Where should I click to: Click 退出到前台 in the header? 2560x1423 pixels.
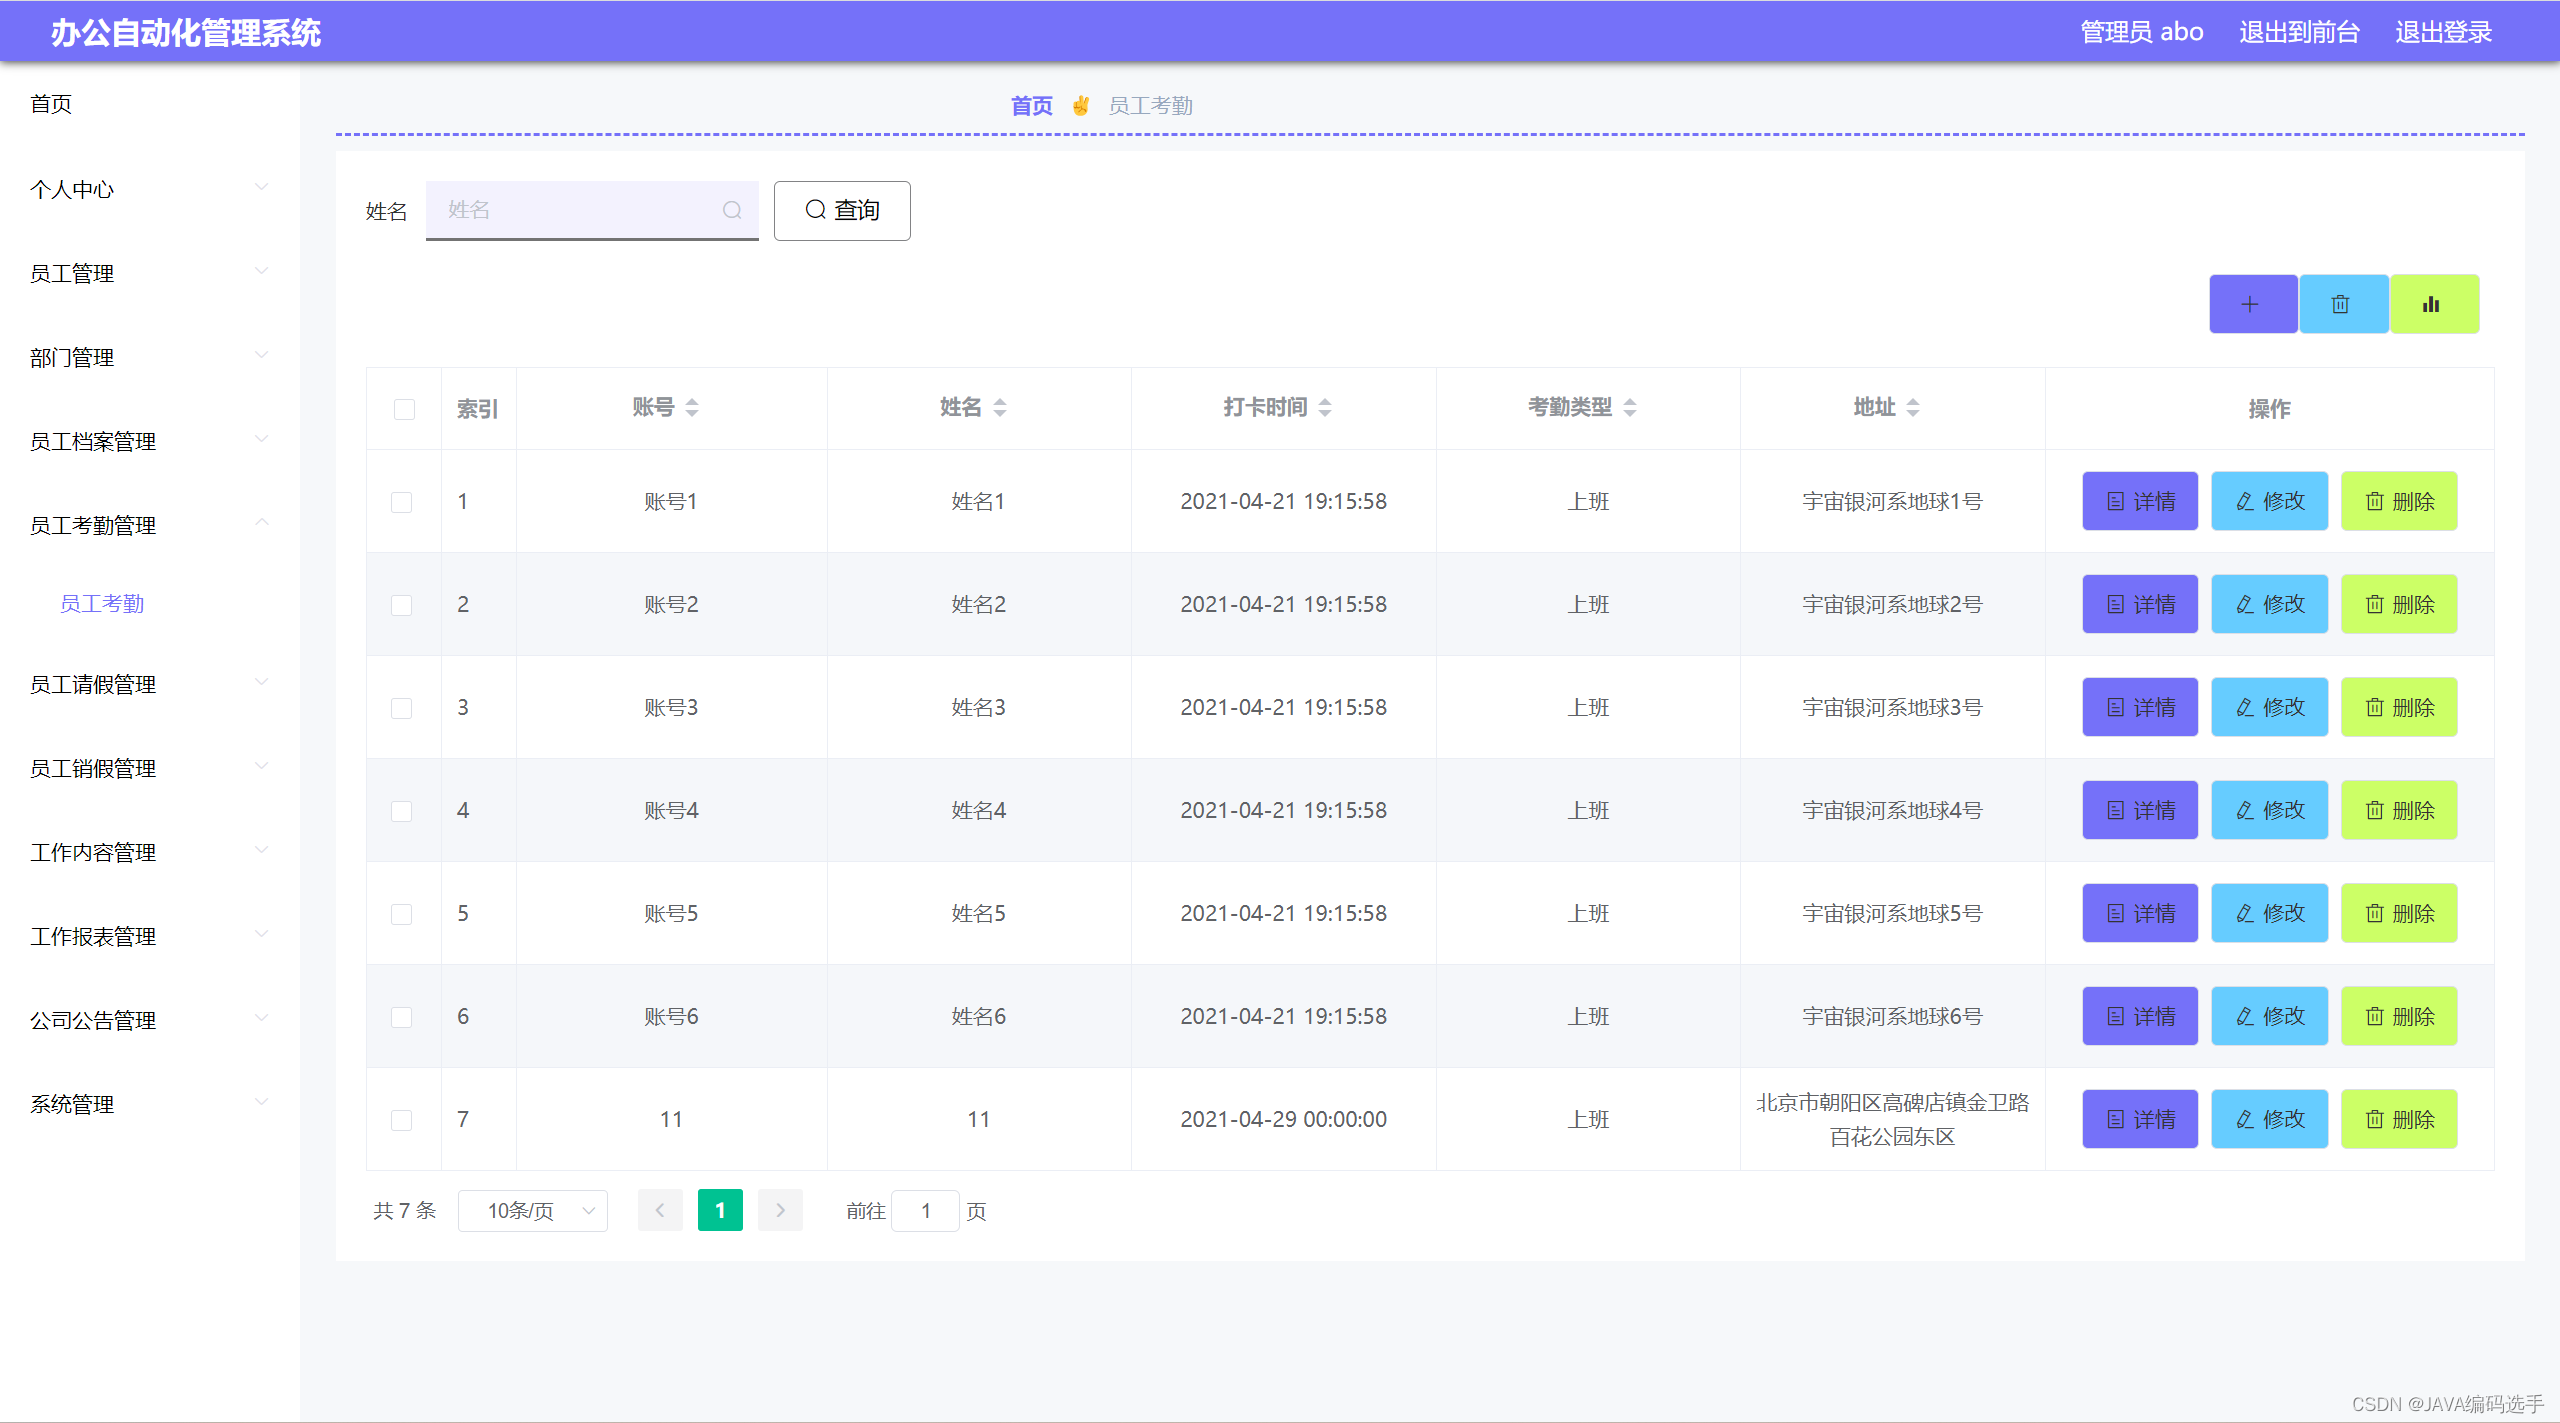[2299, 32]
